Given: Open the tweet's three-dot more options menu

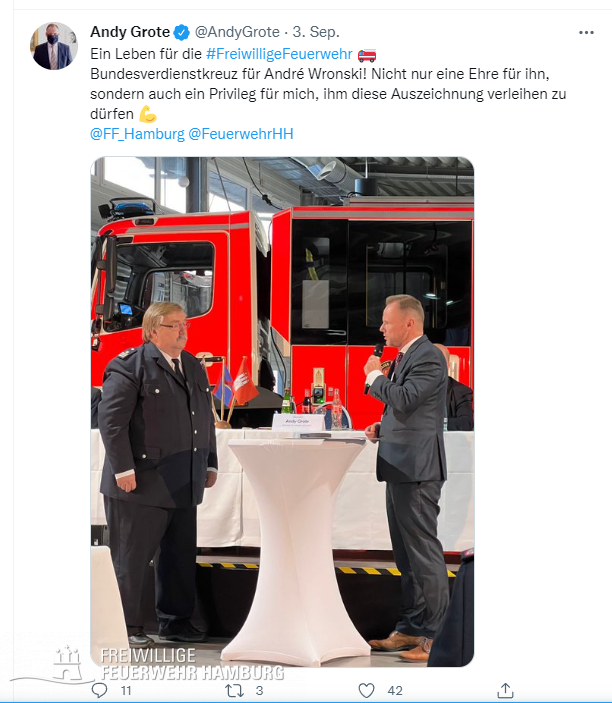Looking at the screenshot, I should pos(586,33).
